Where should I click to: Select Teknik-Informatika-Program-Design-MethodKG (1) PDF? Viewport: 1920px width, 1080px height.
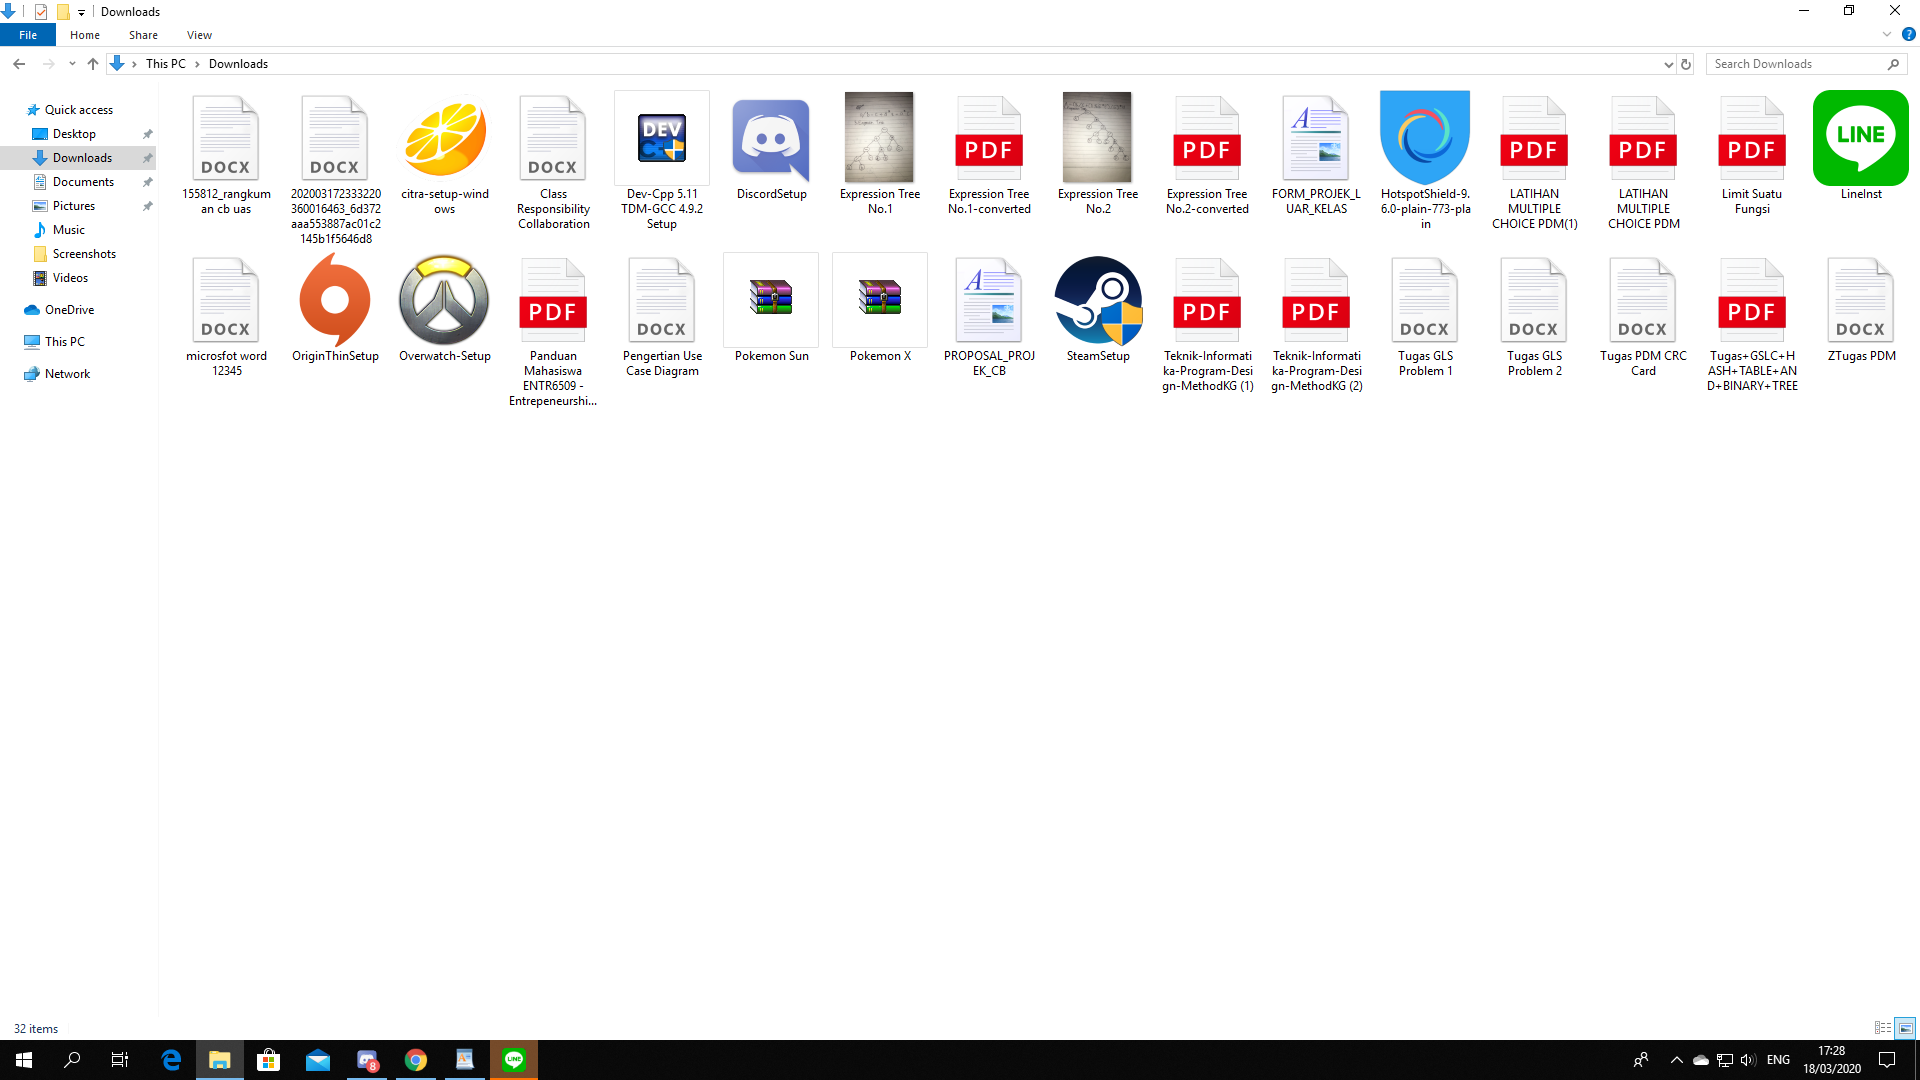(1207, 323)
